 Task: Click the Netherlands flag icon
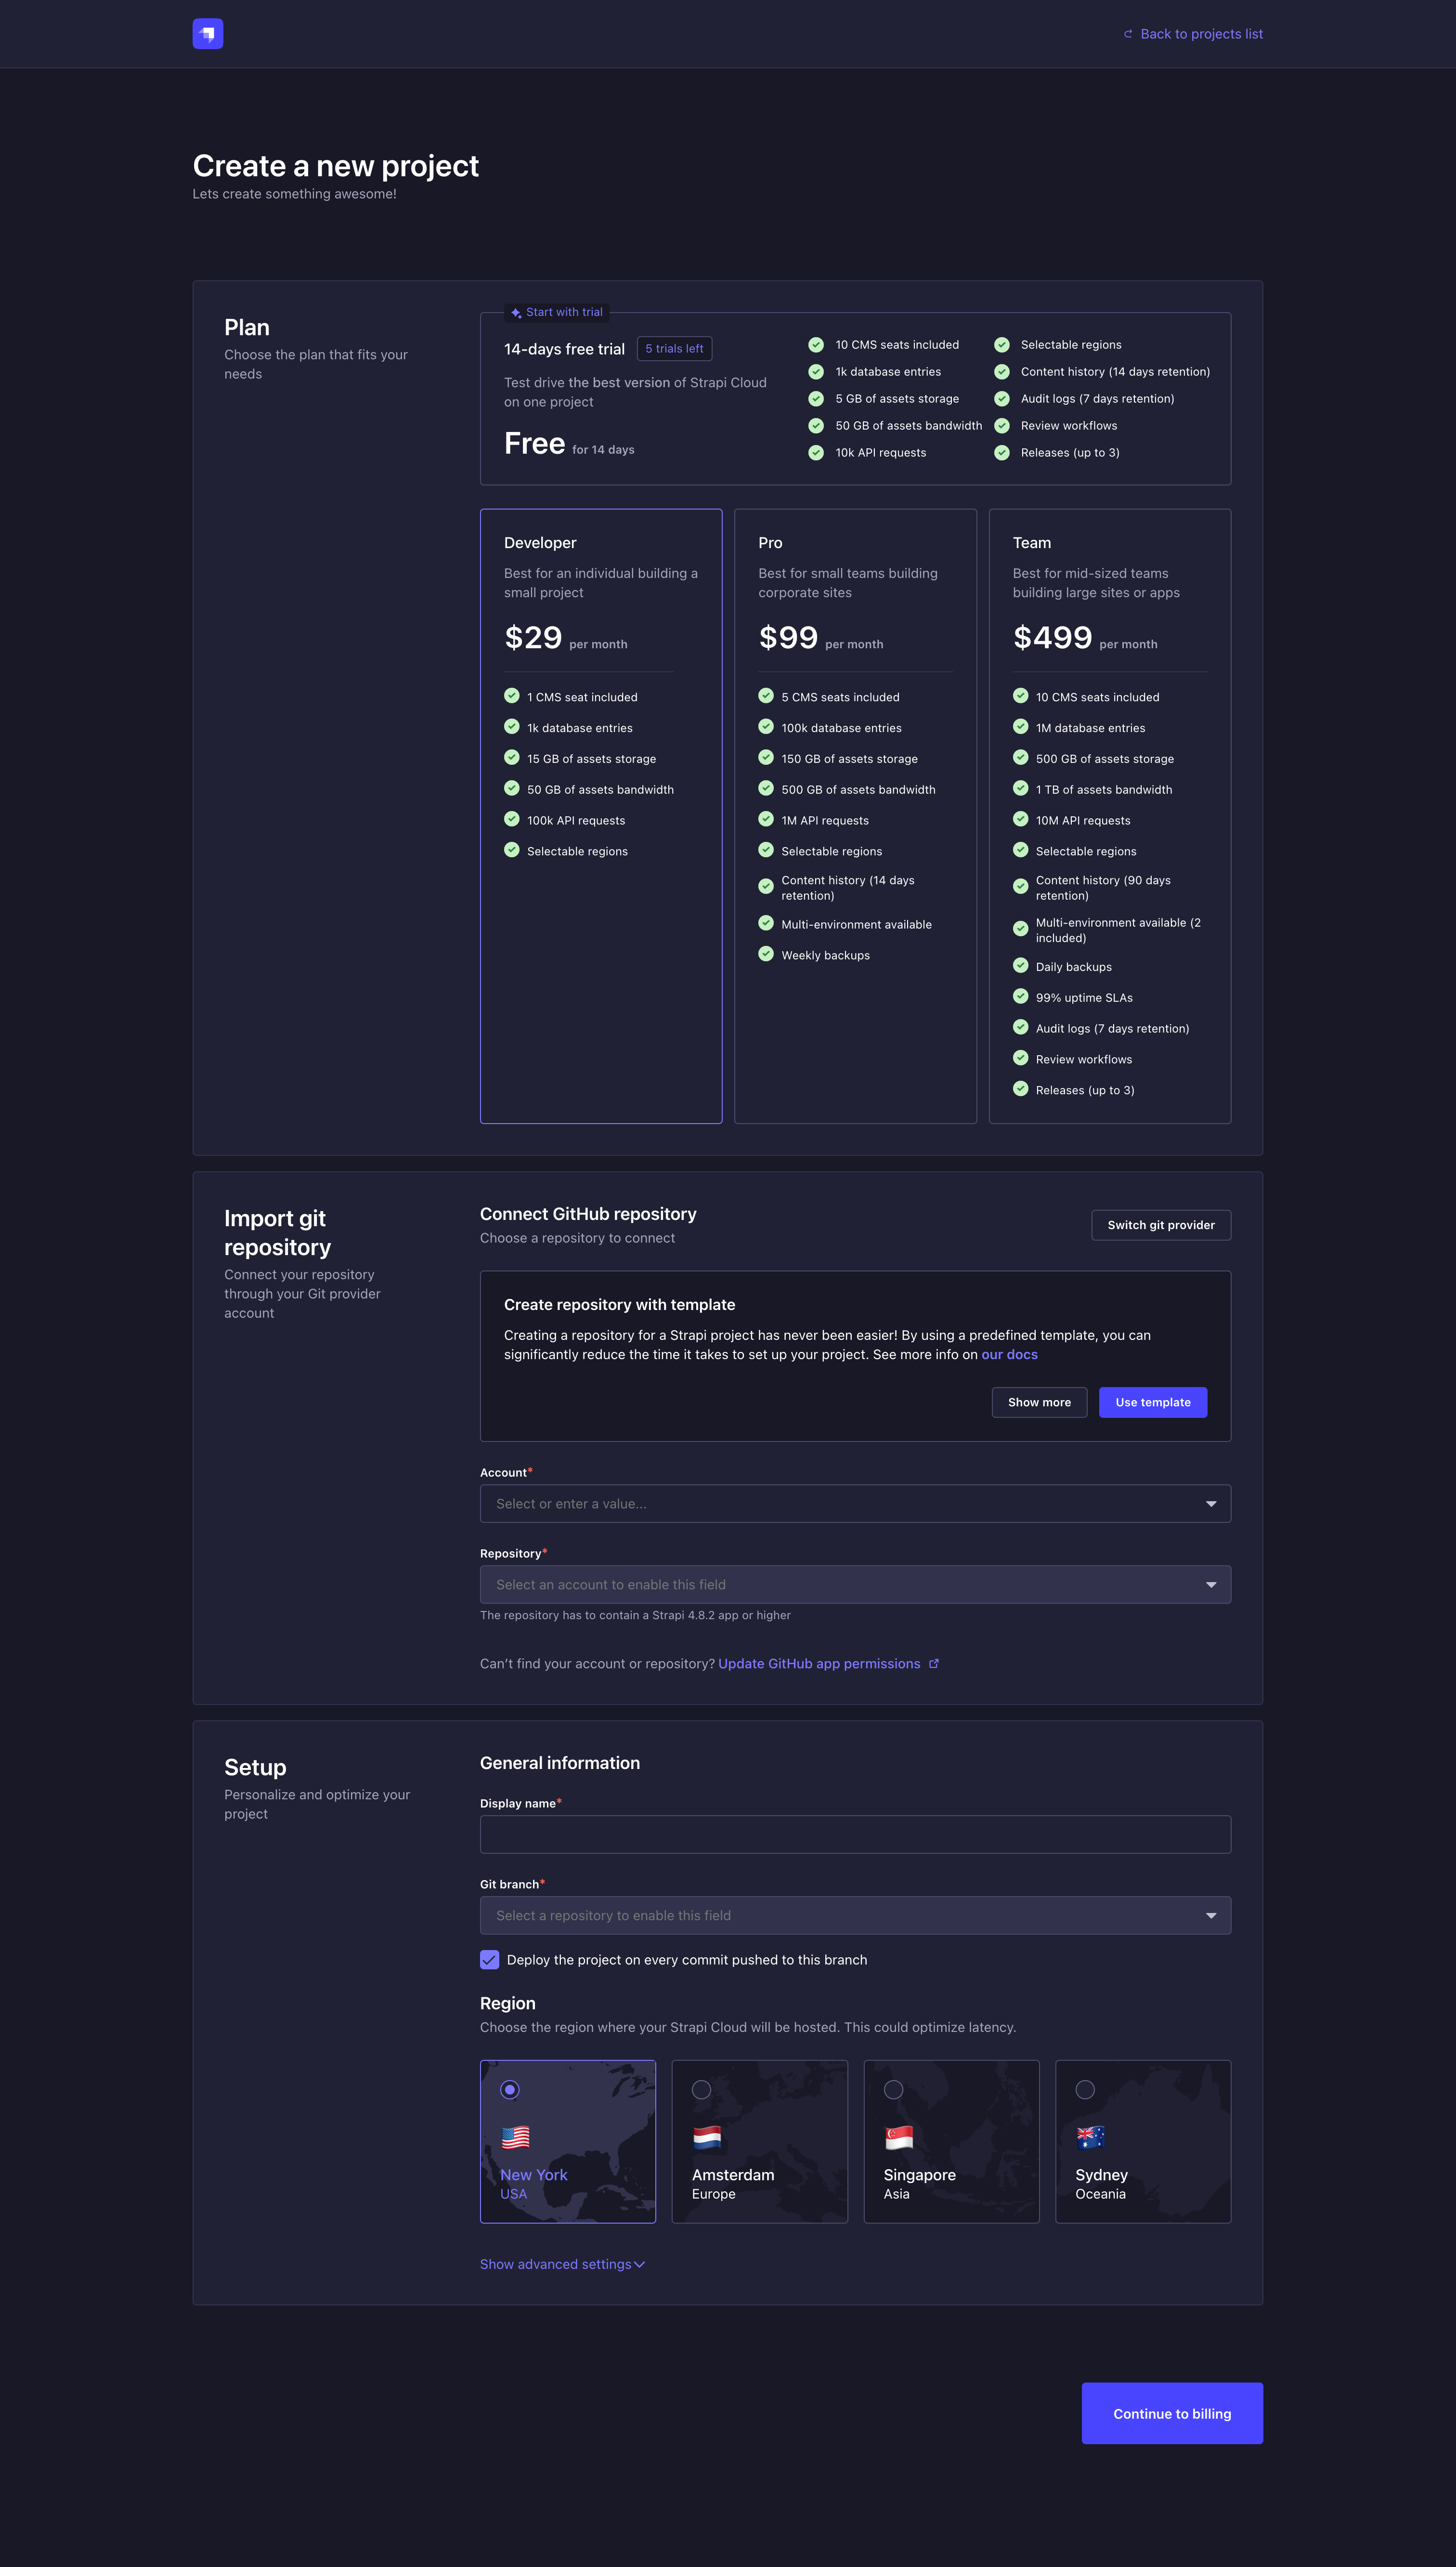707,2138
